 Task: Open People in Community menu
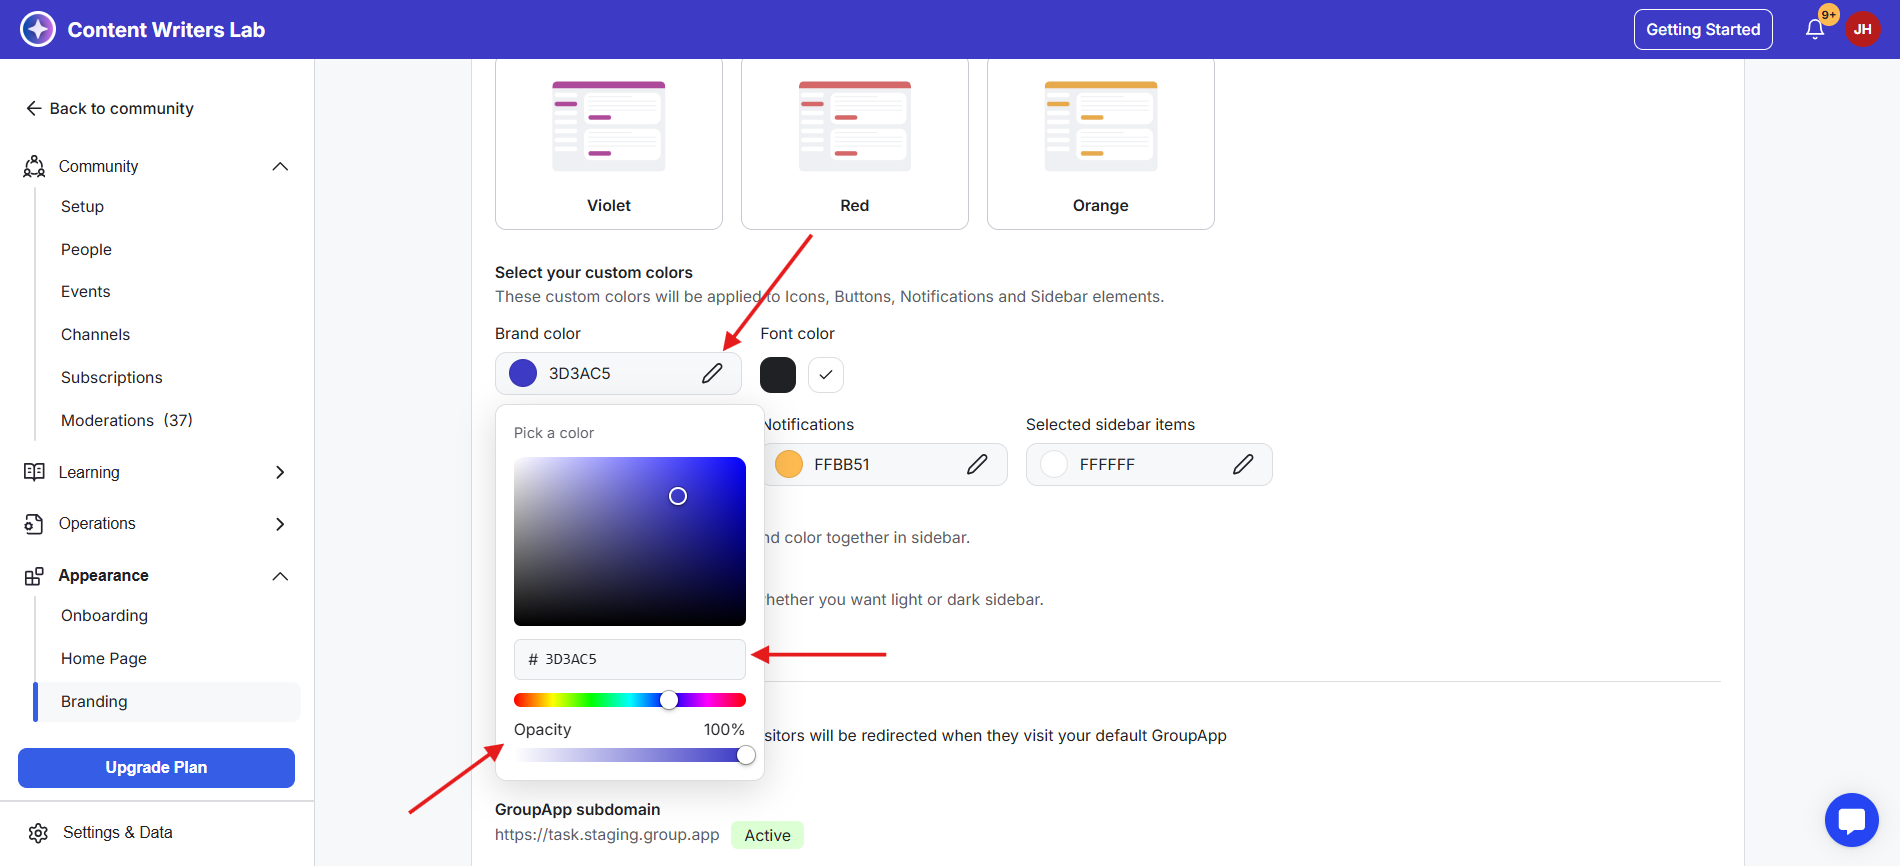click(86, 249)
